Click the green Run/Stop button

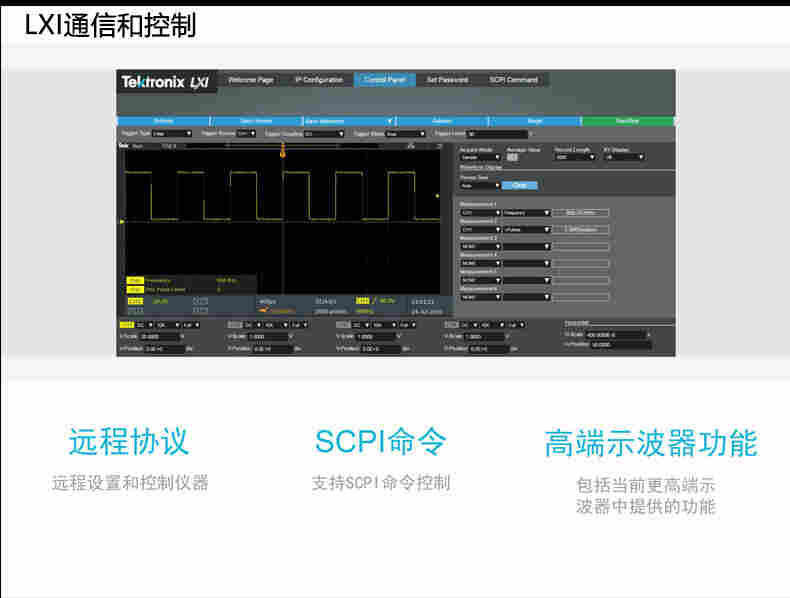click(627, 121)
